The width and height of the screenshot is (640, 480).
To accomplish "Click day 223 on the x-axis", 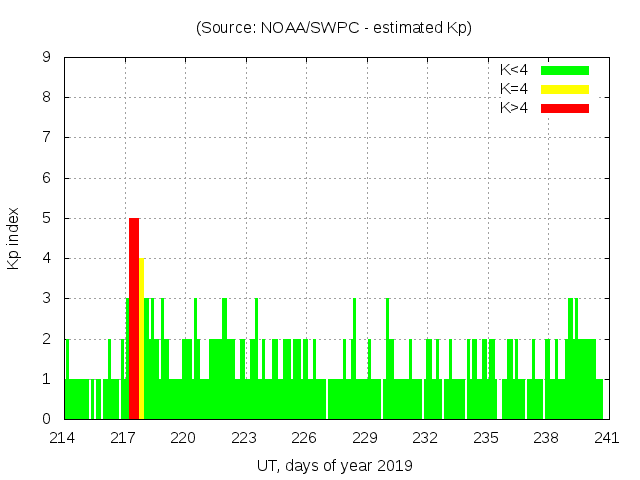I will click(244, 438).
